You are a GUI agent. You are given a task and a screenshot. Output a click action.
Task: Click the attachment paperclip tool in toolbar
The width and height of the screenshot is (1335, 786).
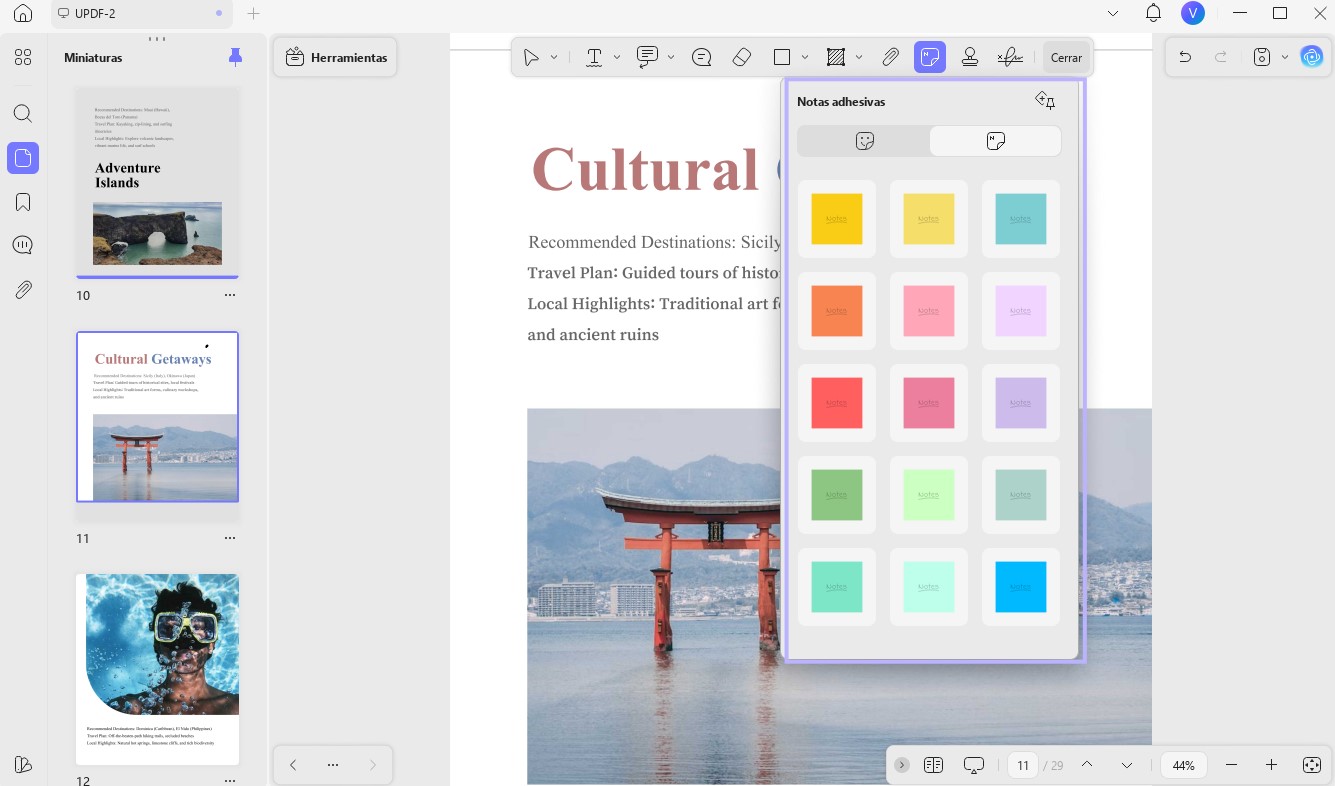890,57
